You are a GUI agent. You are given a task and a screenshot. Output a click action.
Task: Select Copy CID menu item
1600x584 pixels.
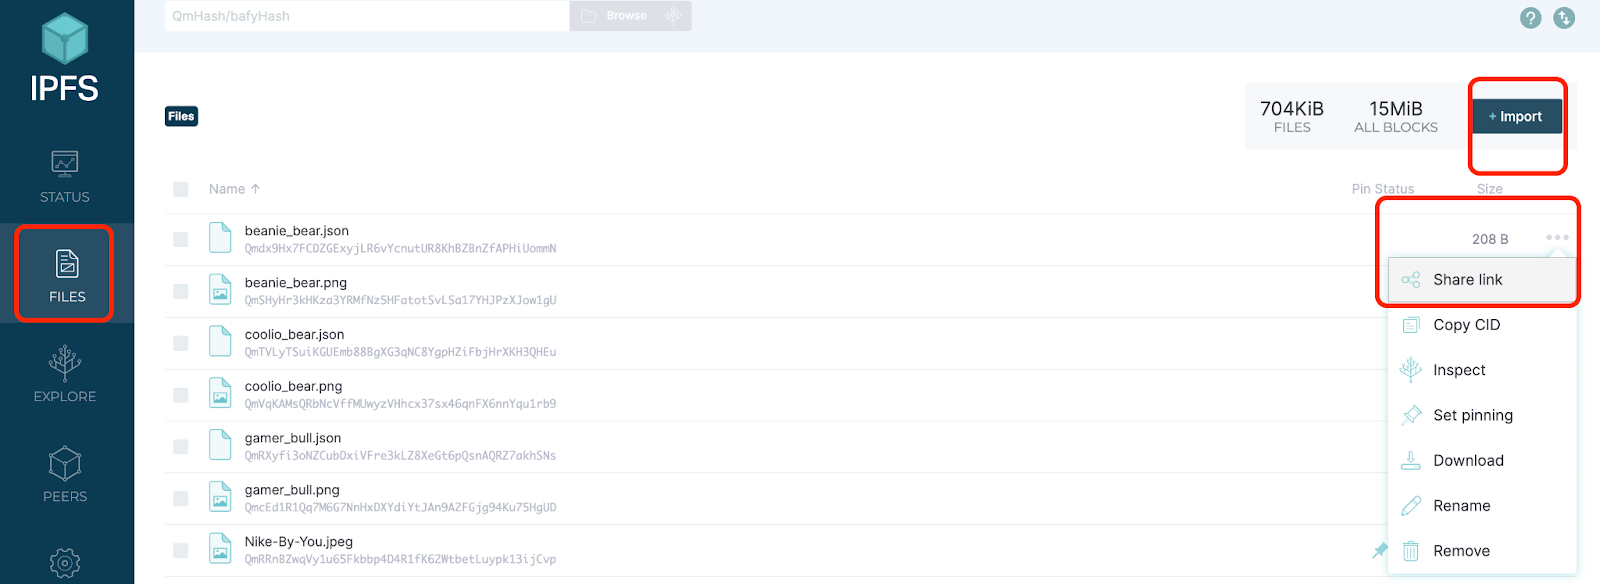point(1482,325)
